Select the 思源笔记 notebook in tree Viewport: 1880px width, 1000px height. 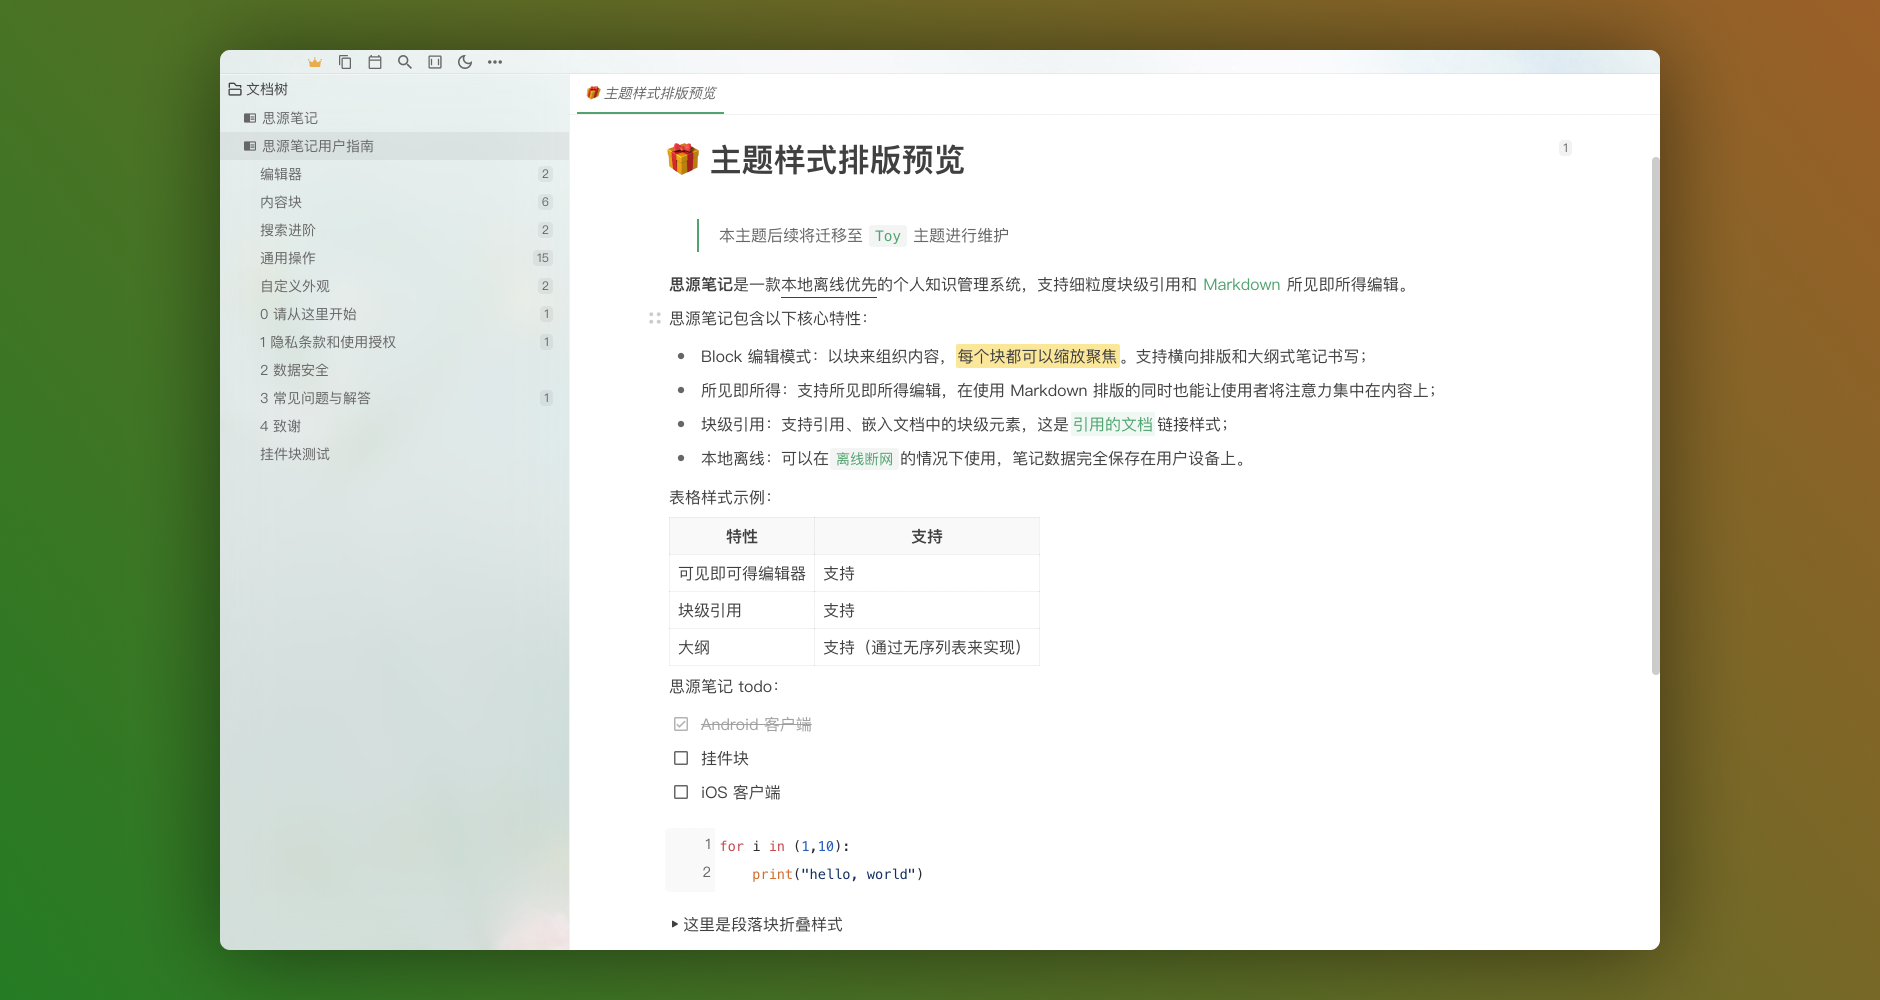pos(395,118)
